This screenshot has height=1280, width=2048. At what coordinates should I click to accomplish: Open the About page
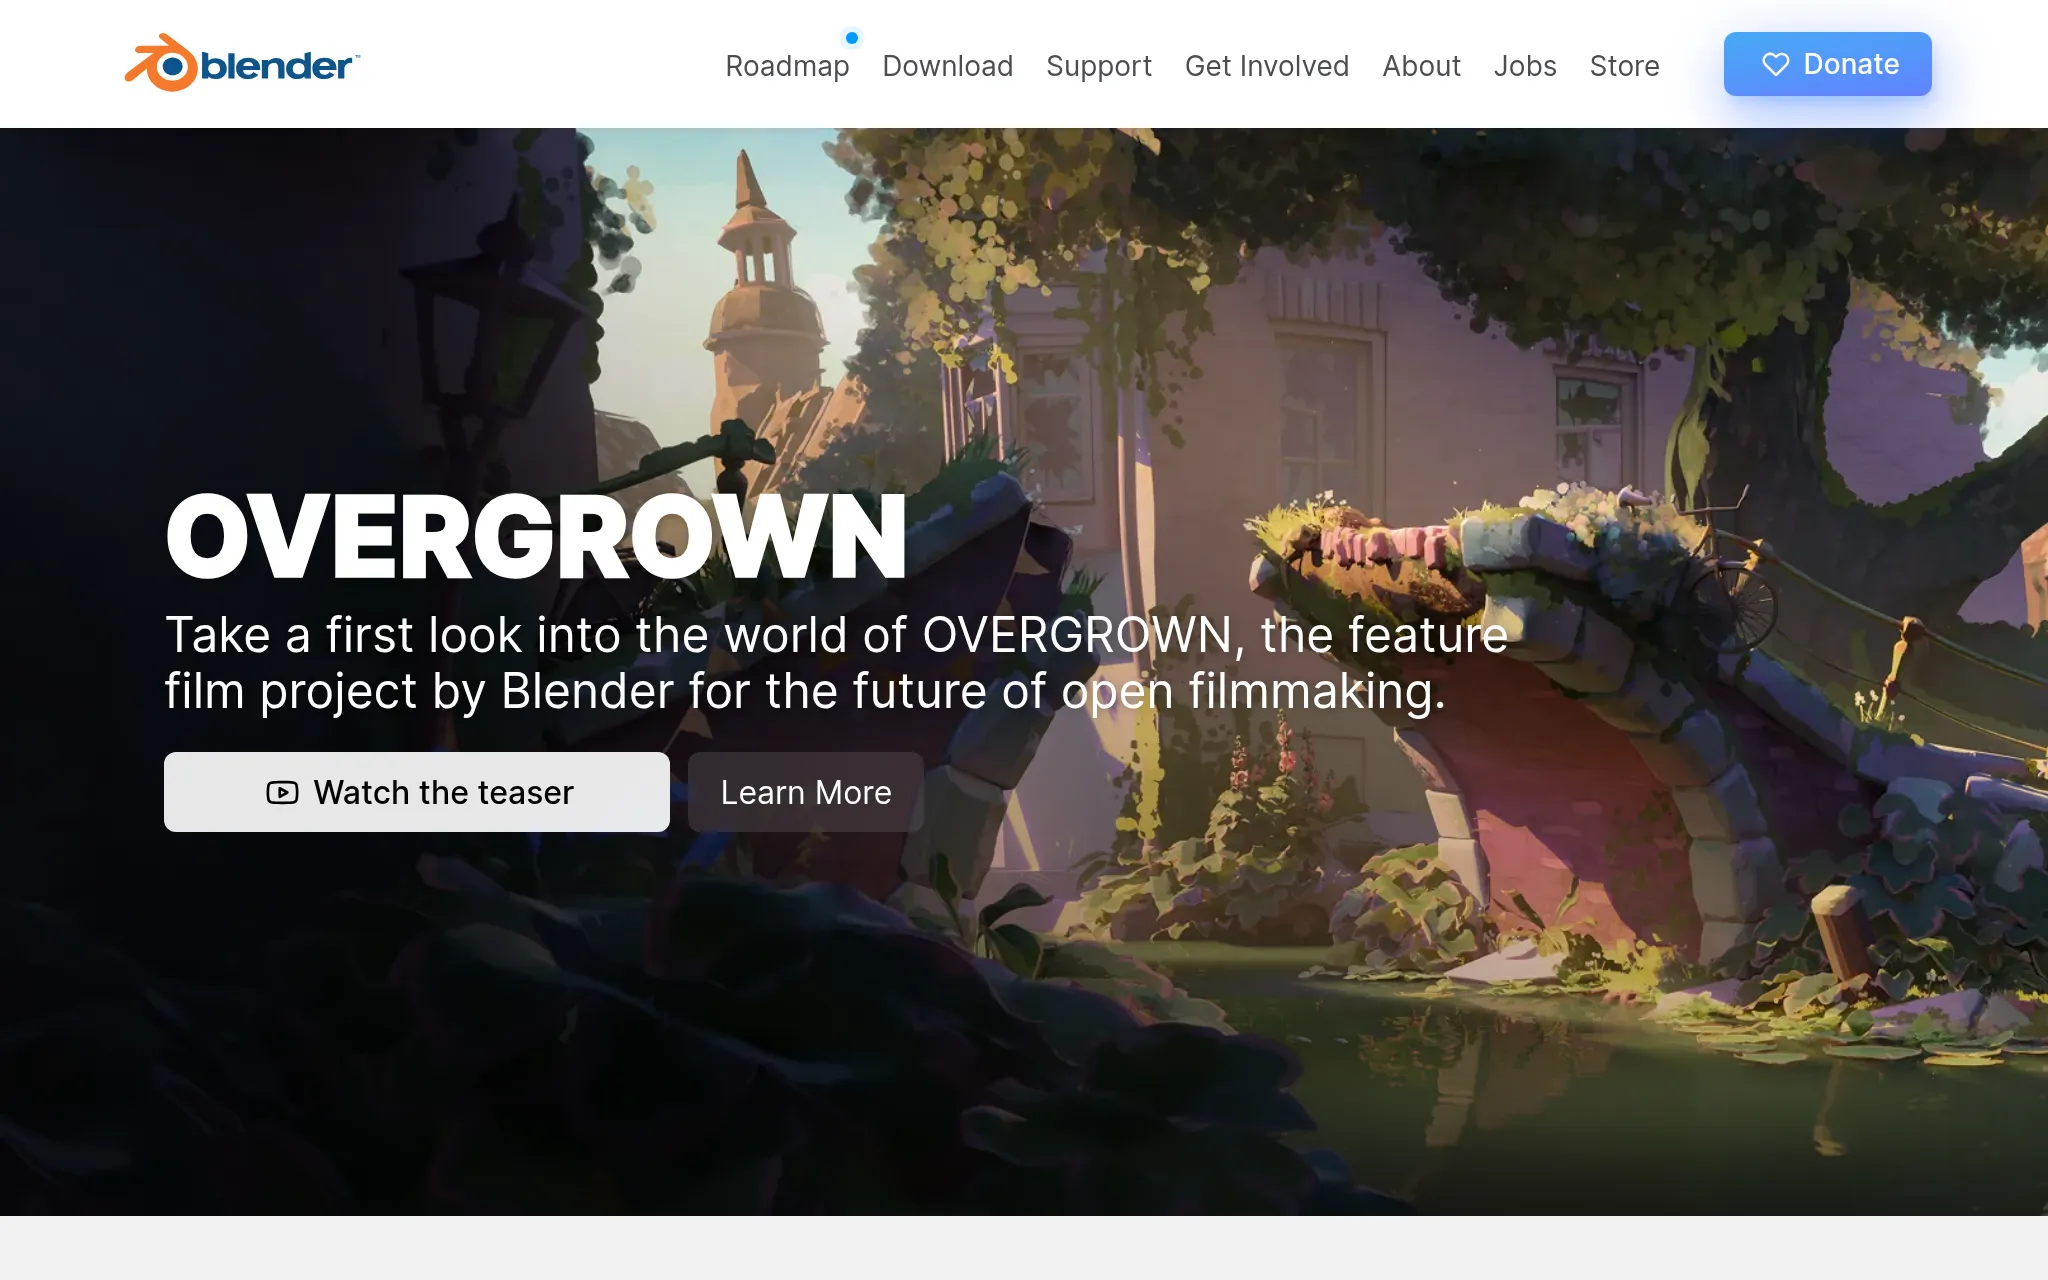(x=1421, y=66)
